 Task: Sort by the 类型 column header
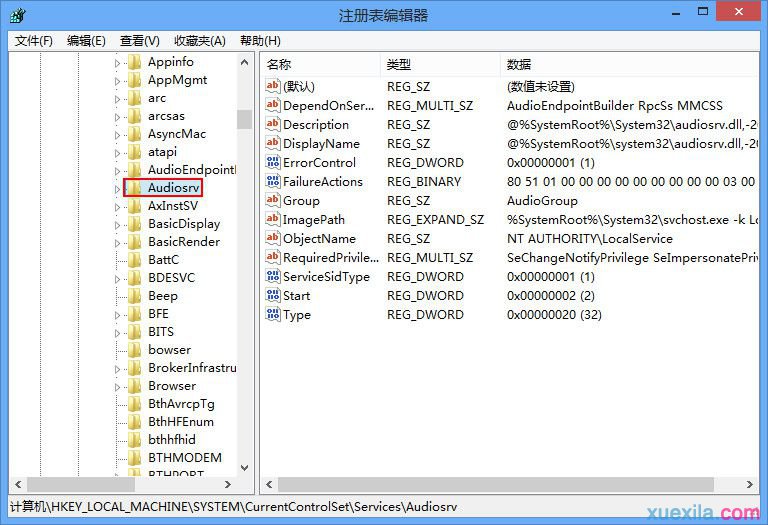[440, 65]
